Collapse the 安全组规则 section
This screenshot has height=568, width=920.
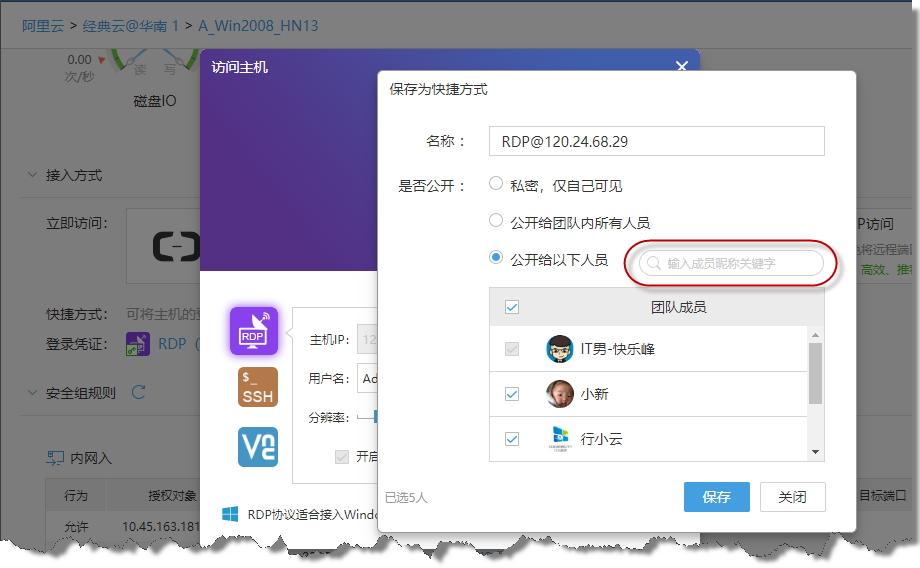[31, 392]
